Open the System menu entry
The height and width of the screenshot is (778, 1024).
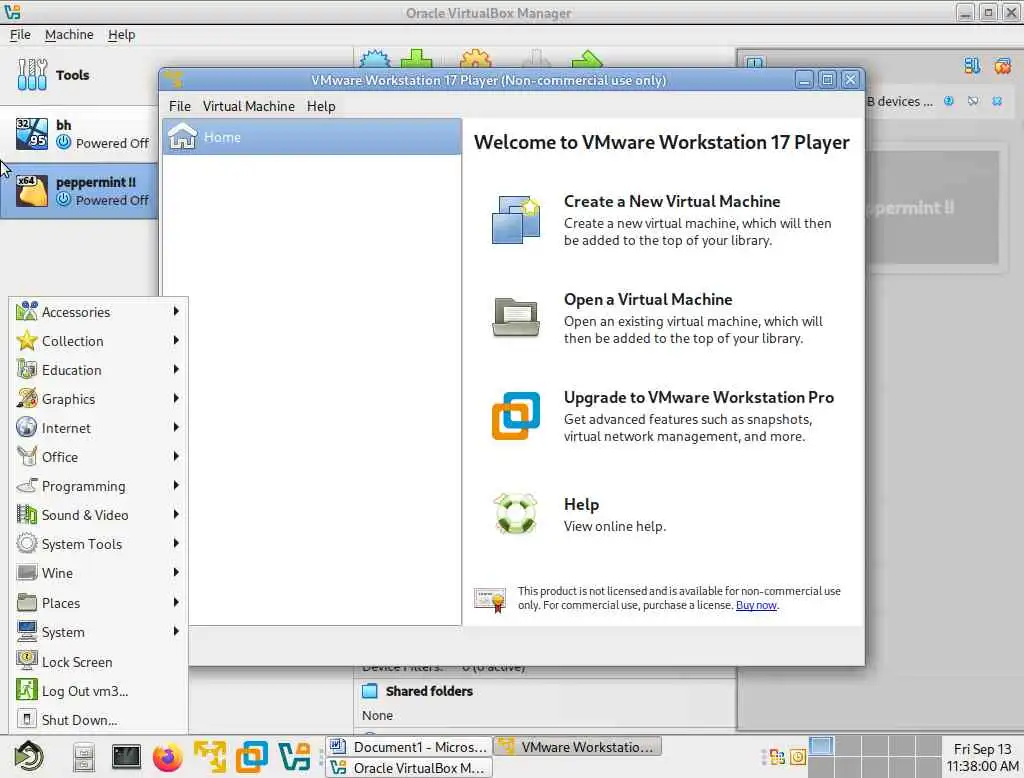point(98,632)
